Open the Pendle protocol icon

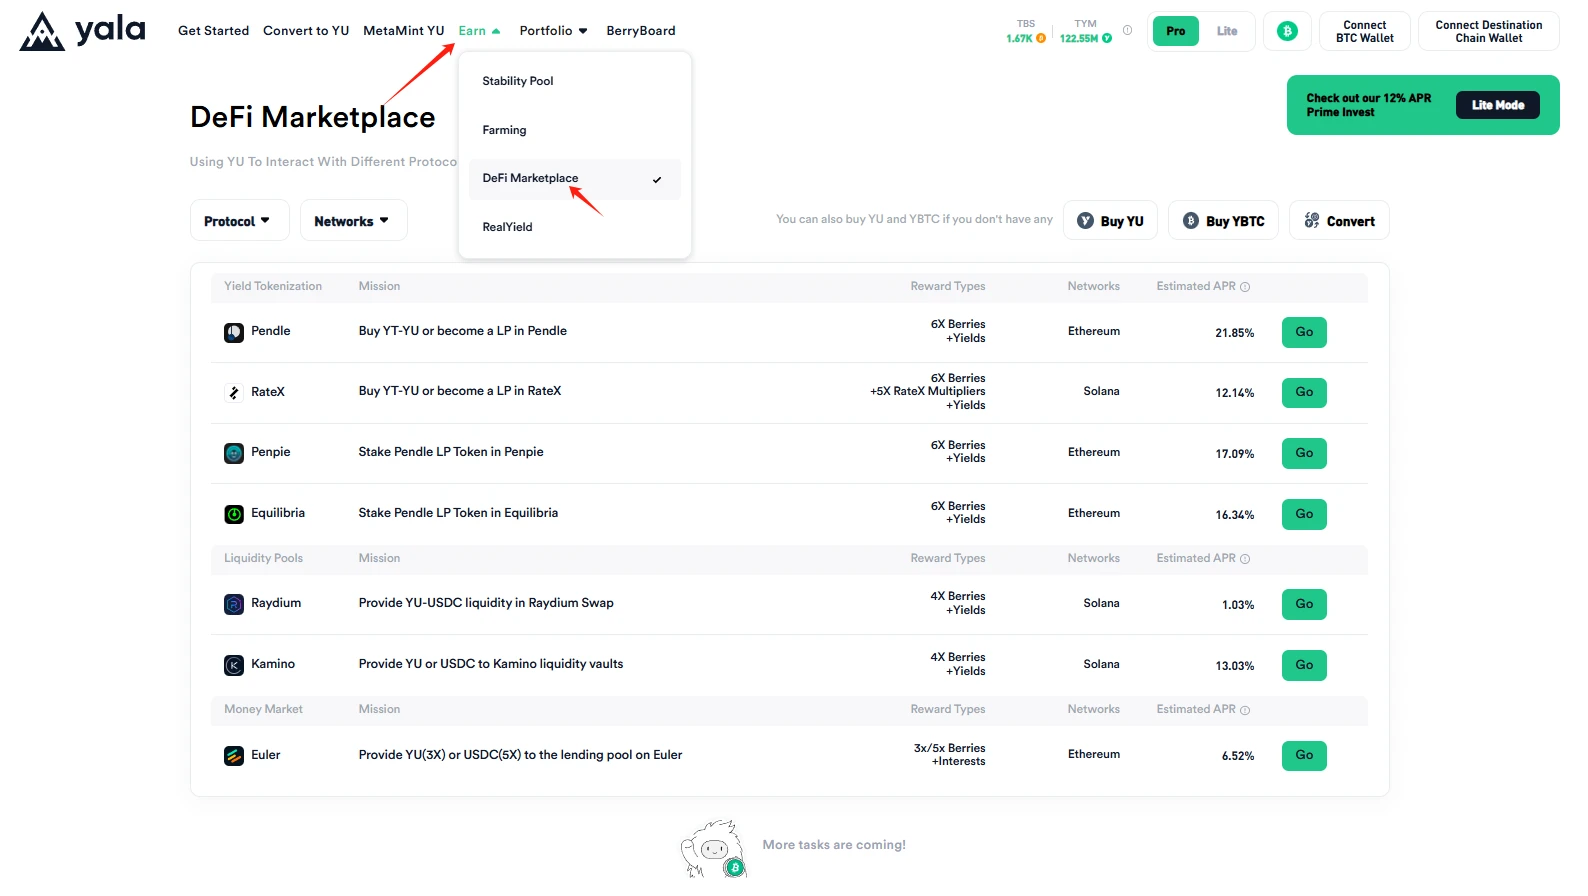(x=234, y=332)
